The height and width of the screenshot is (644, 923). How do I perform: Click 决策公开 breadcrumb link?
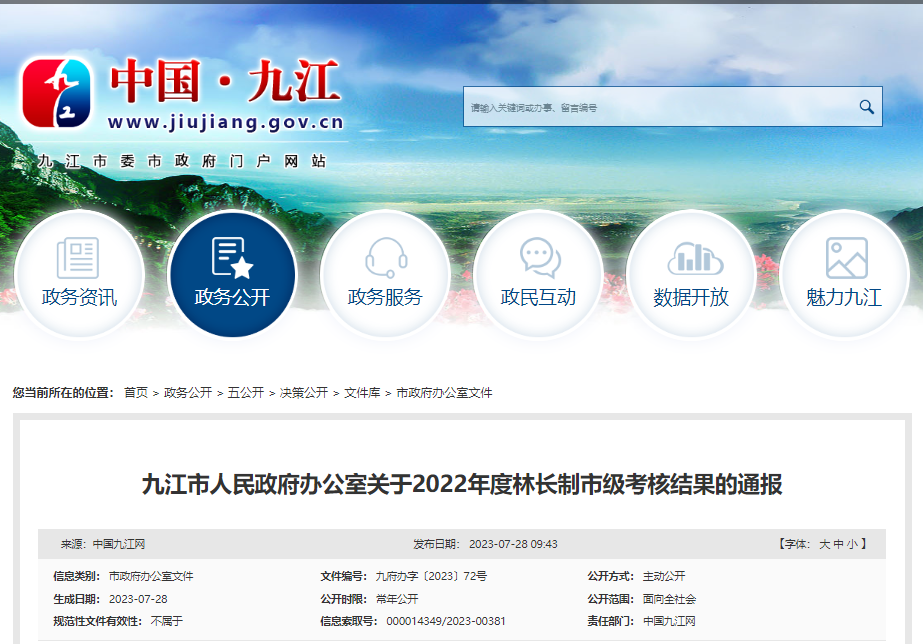304,393
